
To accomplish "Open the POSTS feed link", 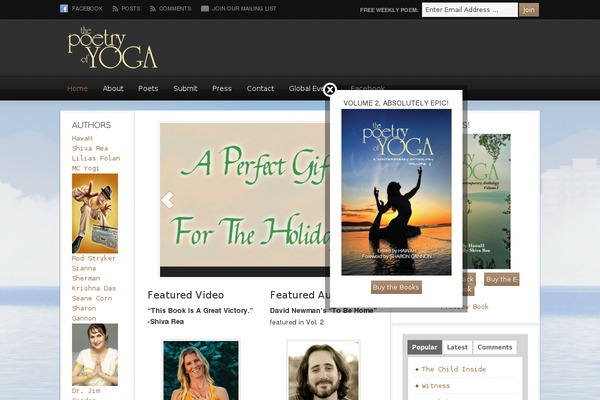I will [131, 8].
